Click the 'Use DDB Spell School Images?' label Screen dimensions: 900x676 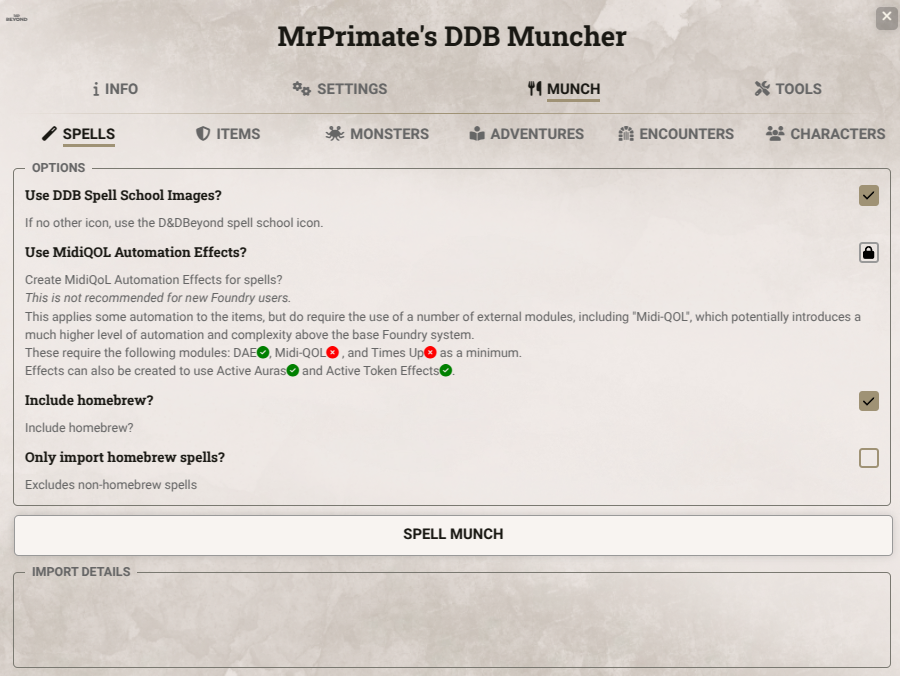[123, 195]
